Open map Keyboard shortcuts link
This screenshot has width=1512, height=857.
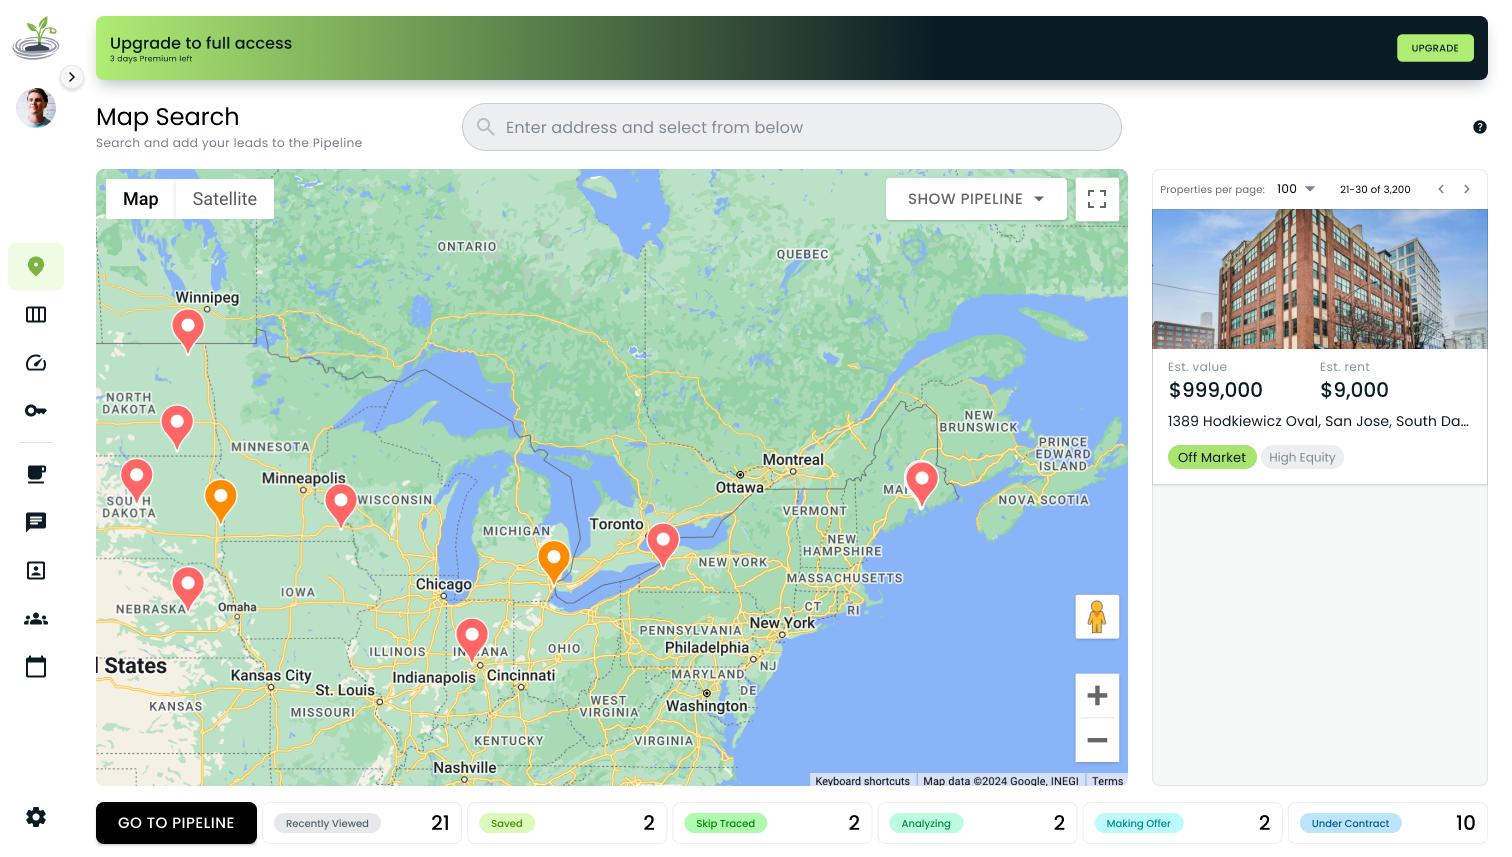coord(863,781)
